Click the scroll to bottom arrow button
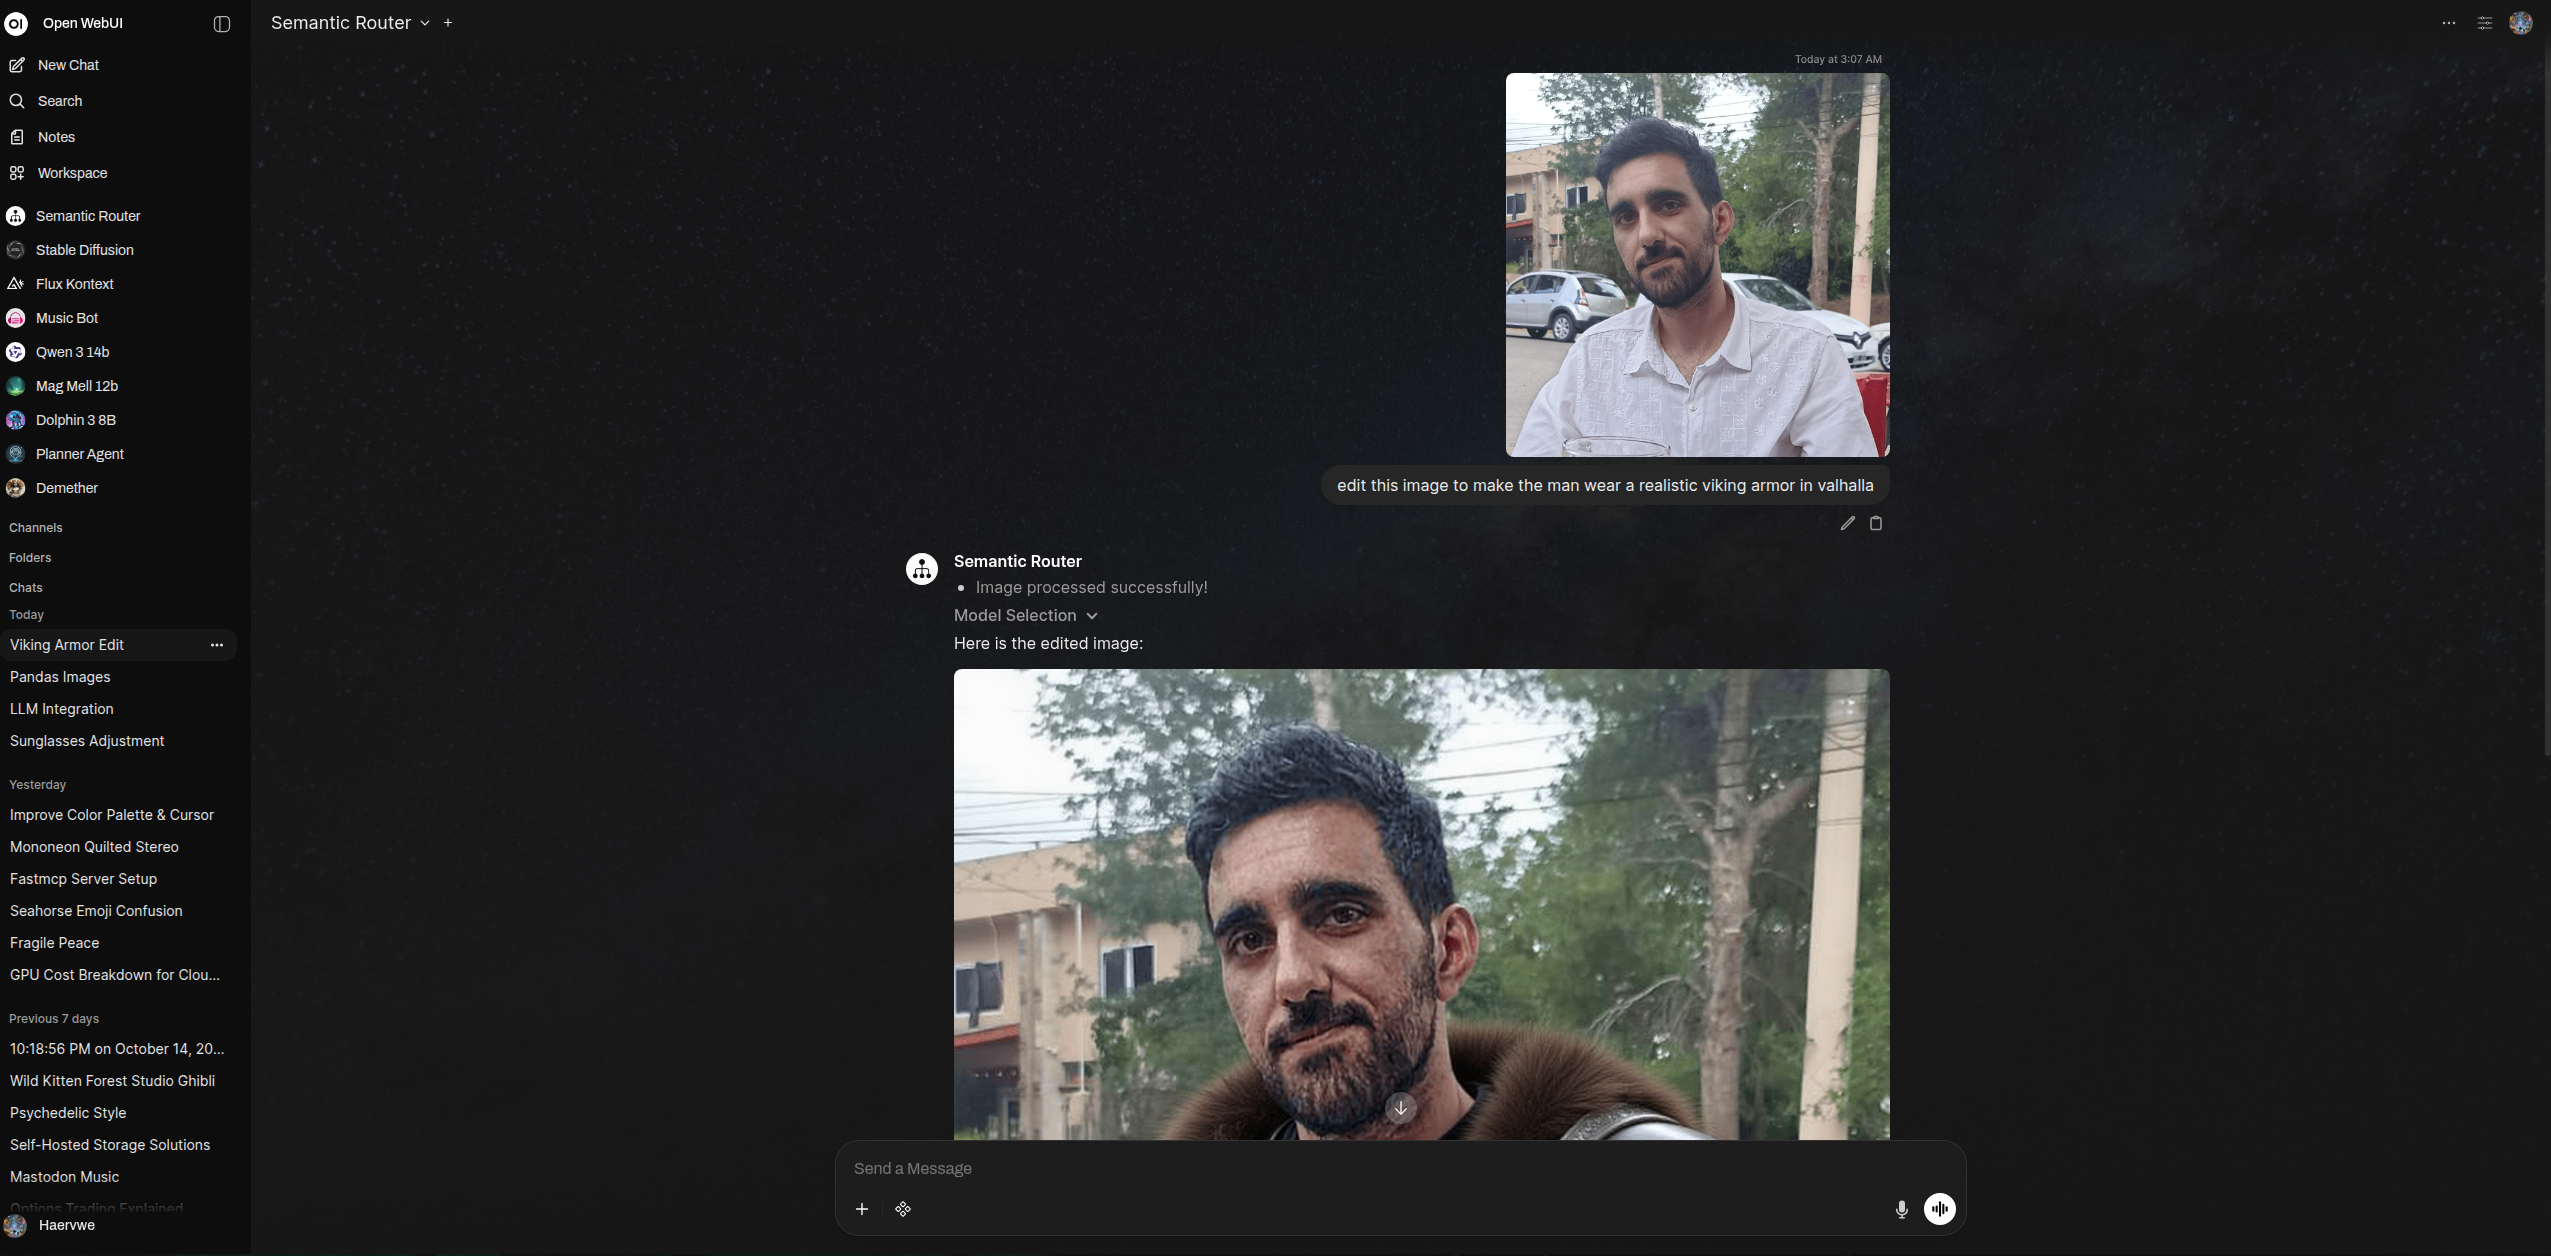 click(1400, 1108)
